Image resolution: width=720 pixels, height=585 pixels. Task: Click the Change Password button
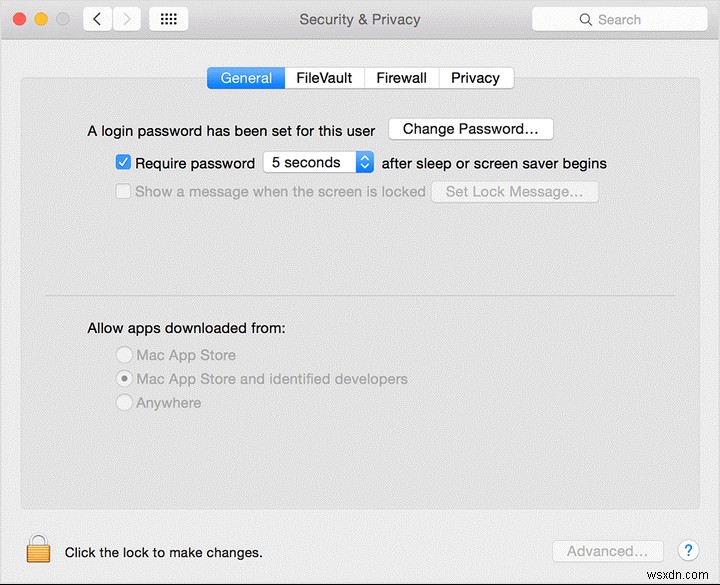tap(470, 129)
